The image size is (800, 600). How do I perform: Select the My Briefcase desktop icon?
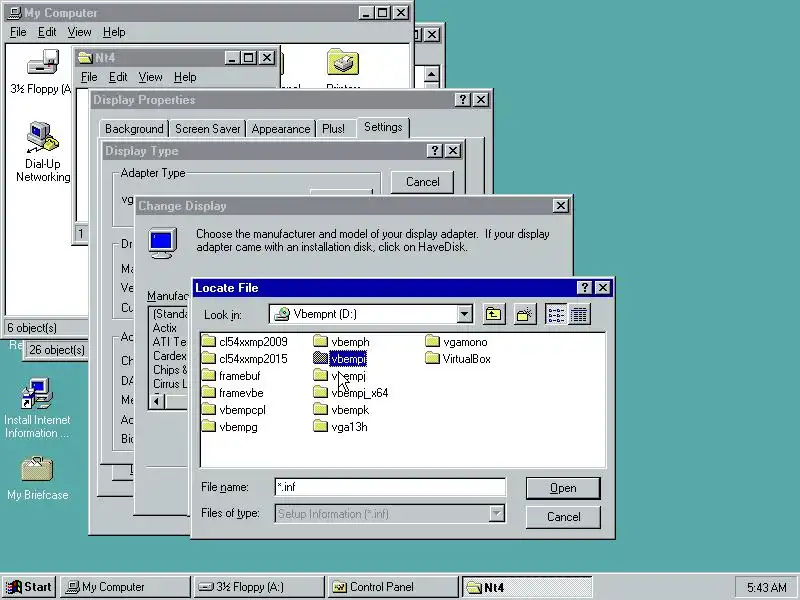37,478
